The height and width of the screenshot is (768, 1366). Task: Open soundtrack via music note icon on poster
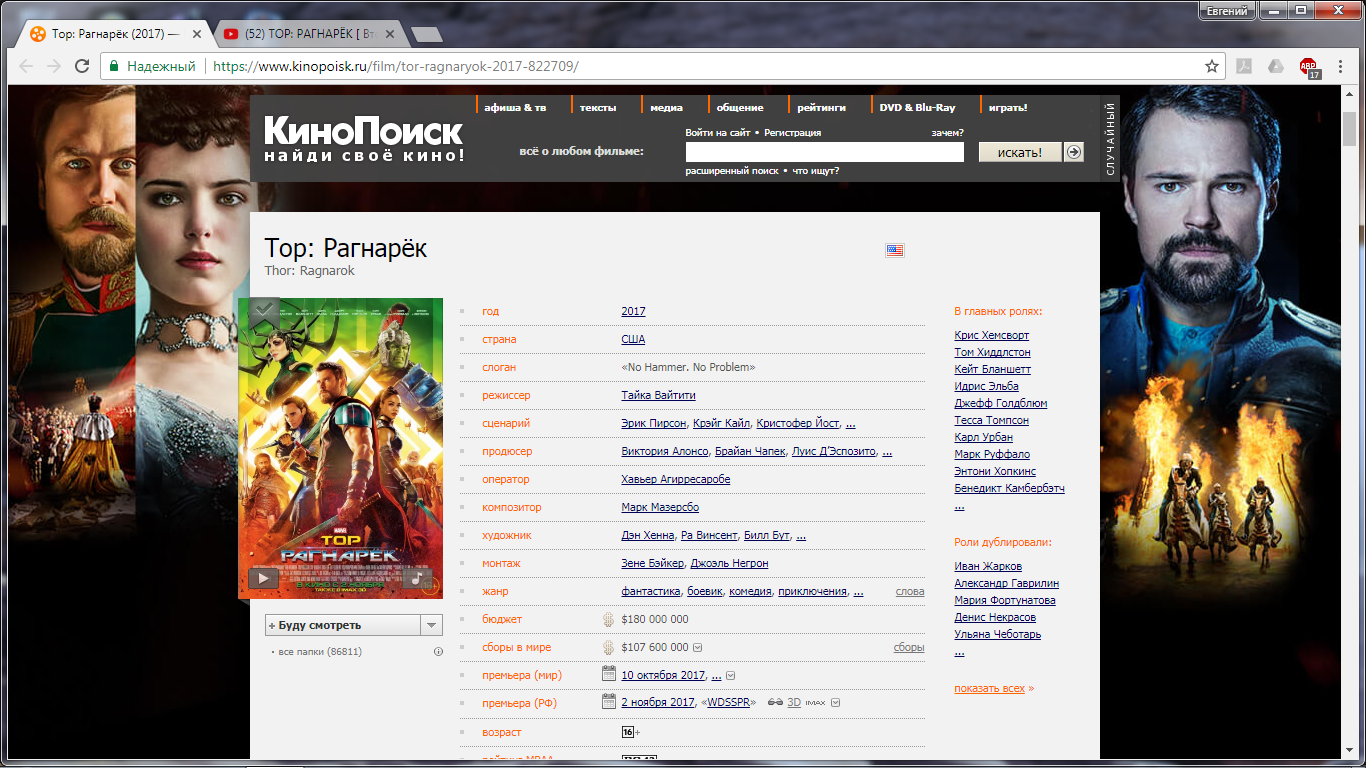click(x=417, y=578)
